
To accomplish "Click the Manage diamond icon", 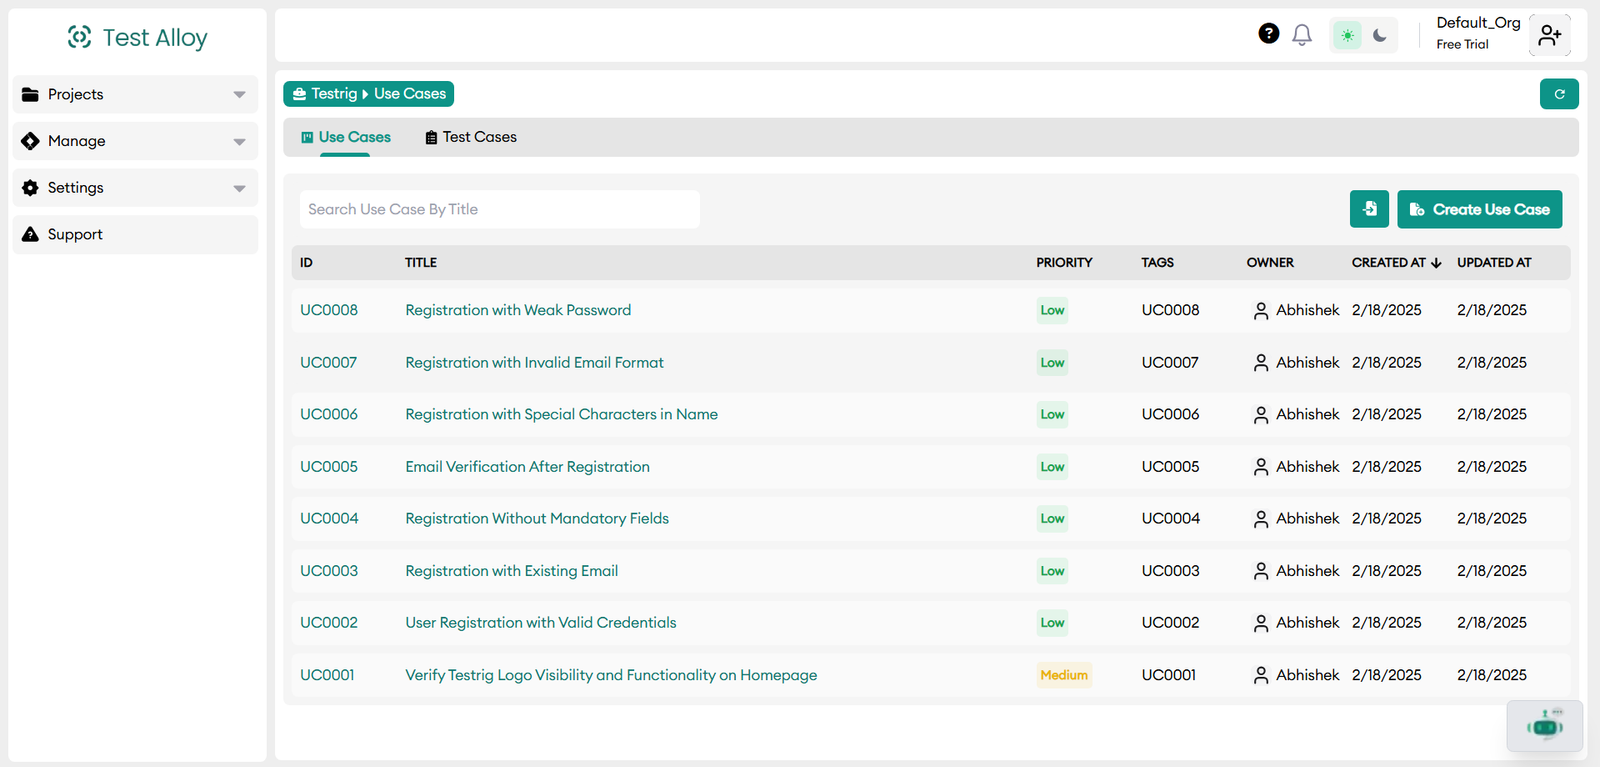I will tap(30, 141).
